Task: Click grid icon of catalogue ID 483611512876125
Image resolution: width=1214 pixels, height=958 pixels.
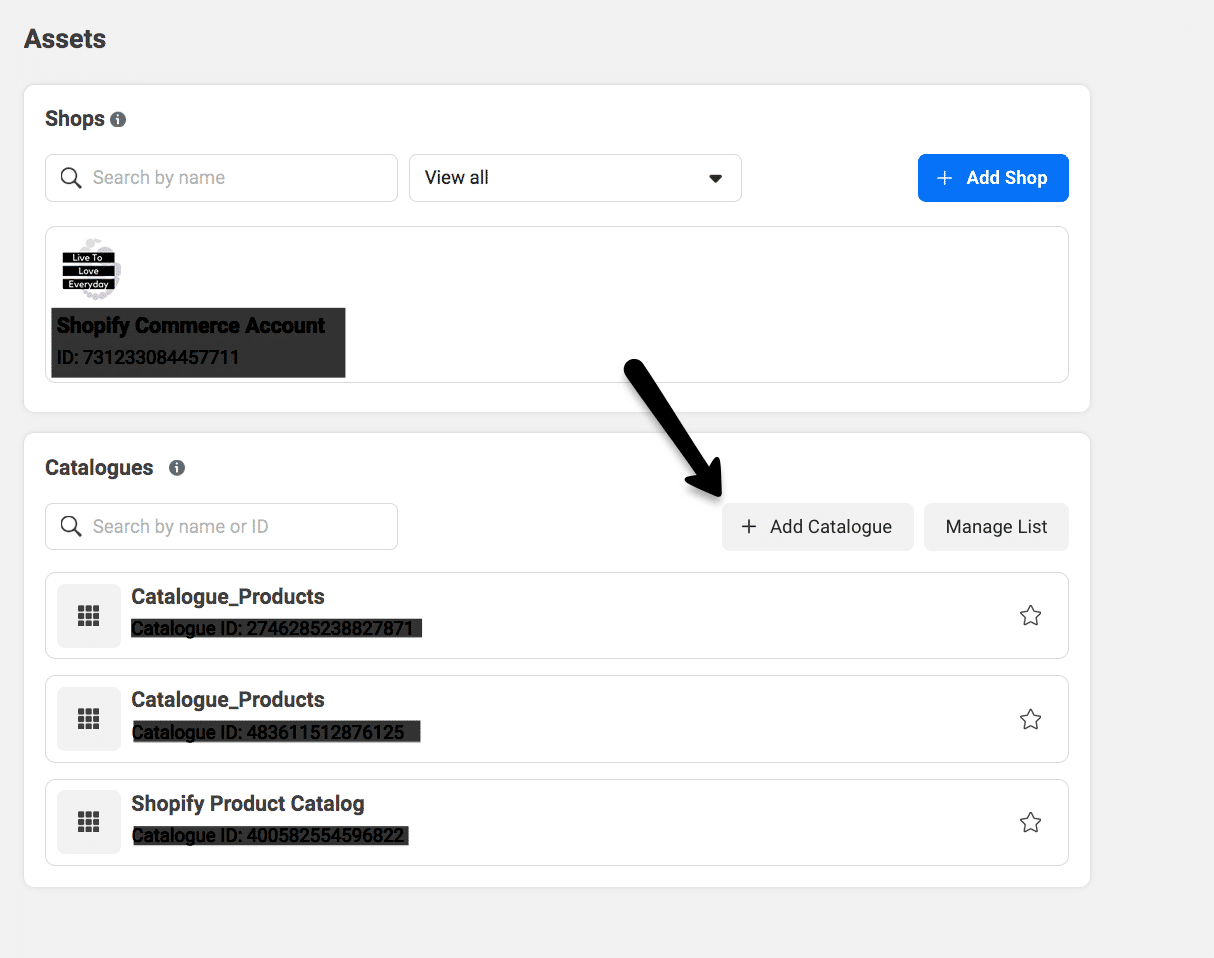Action: tap(89, 719)
